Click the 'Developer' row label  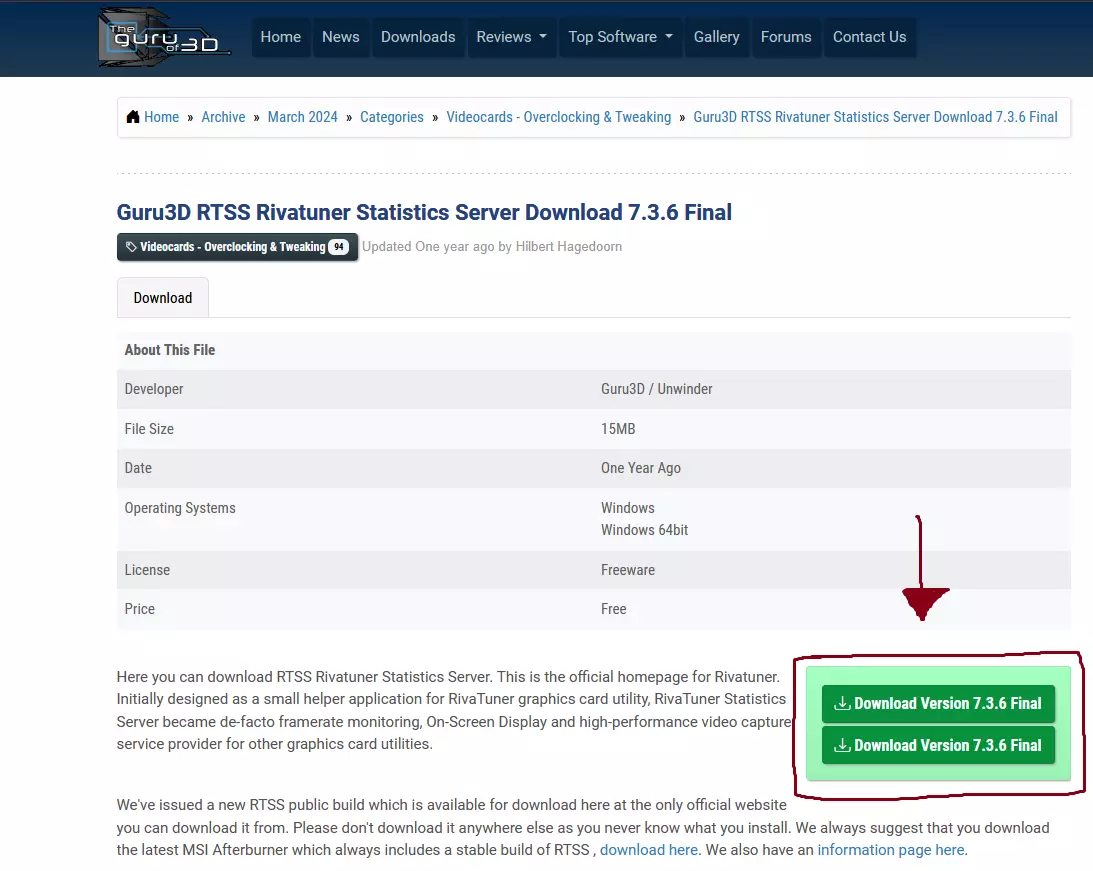point(154,389)
